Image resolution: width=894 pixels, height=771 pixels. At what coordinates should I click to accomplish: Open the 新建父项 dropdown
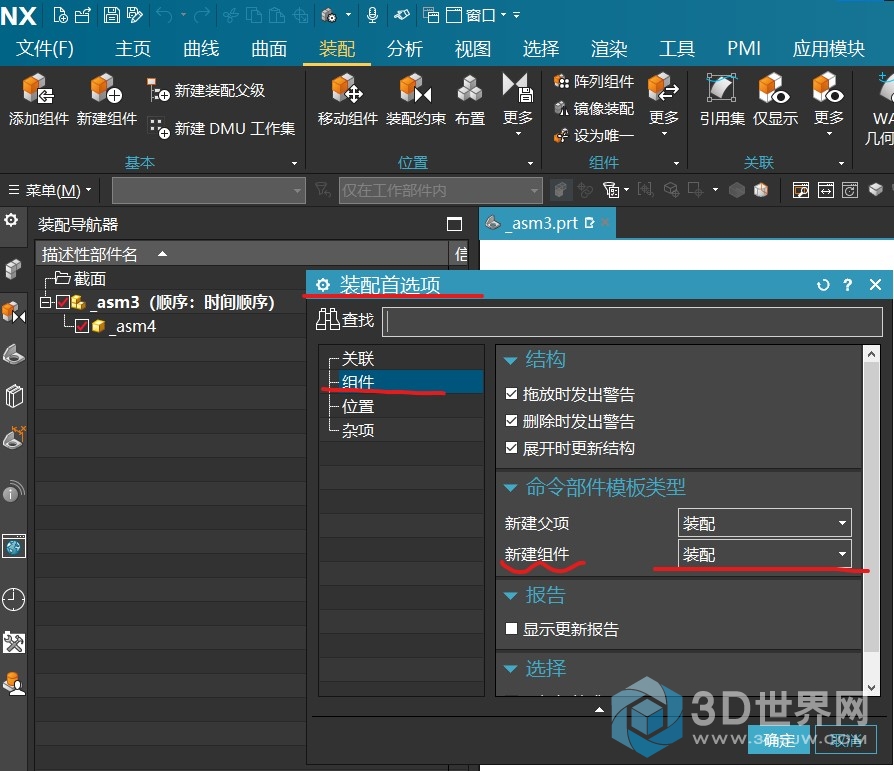pos(764,523)
